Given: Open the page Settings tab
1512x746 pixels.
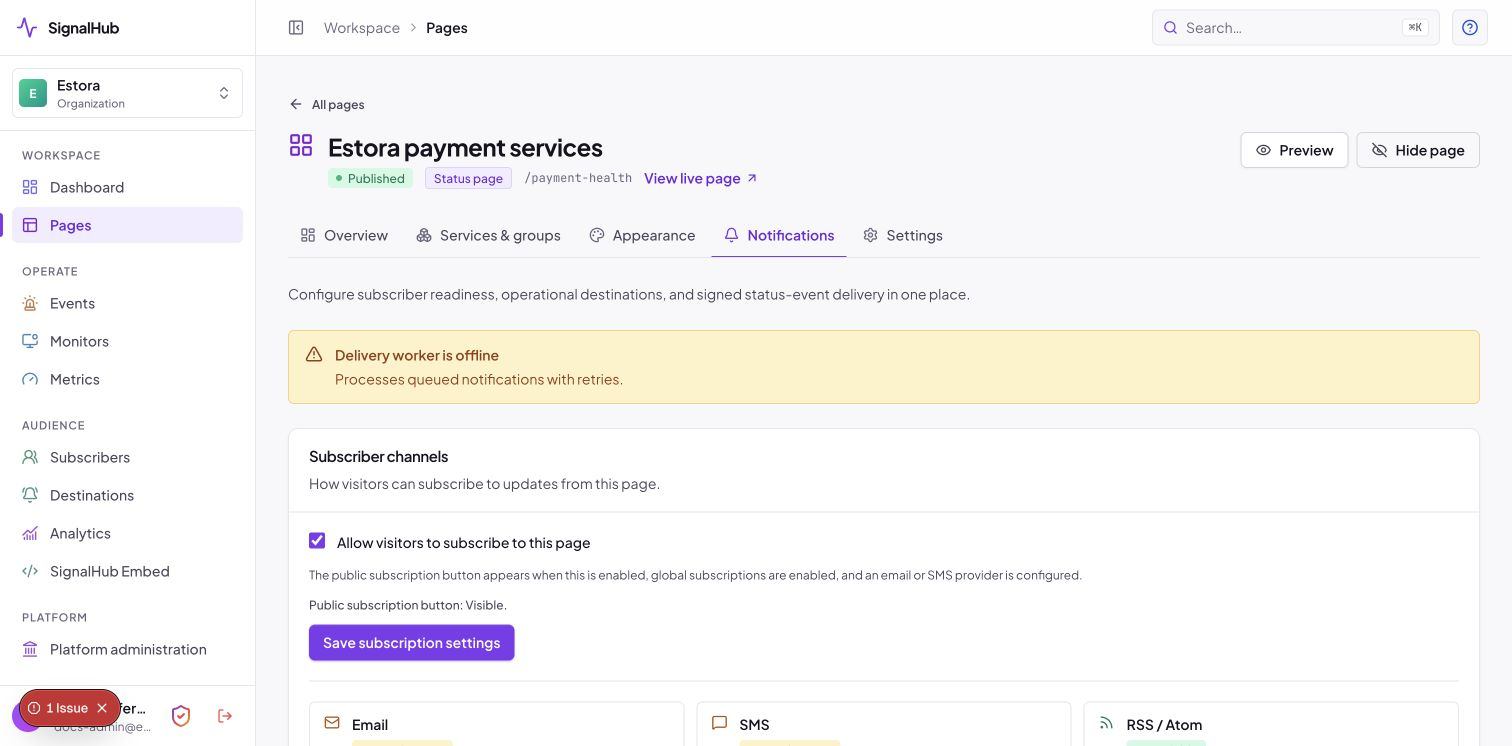Looking at the screenshot, I should [903, 235].
